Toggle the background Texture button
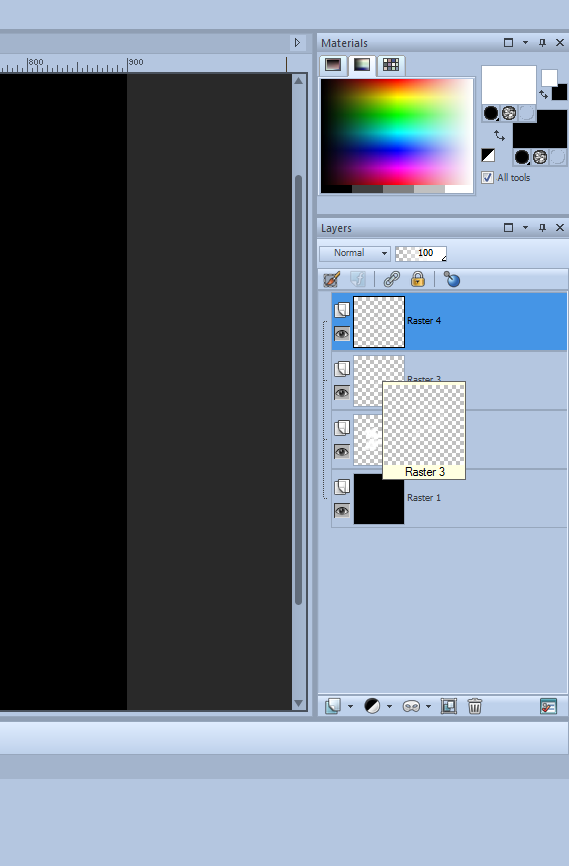 540,157
